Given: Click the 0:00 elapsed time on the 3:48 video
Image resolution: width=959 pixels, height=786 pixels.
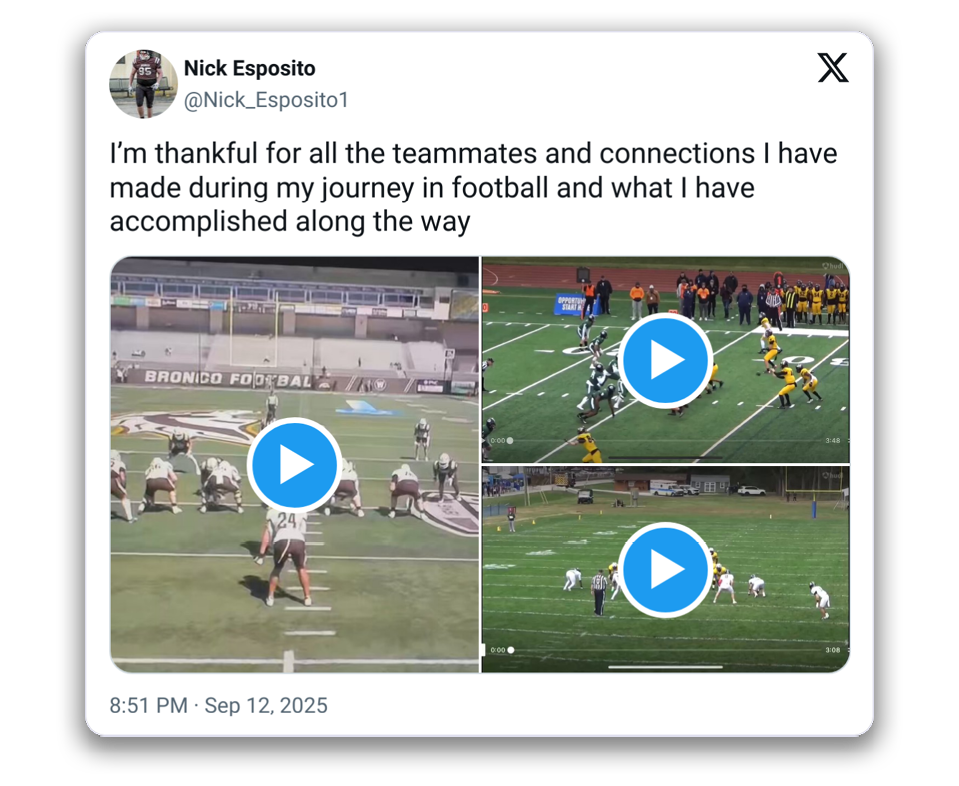Looking at the screenshot, I should 498,440.
